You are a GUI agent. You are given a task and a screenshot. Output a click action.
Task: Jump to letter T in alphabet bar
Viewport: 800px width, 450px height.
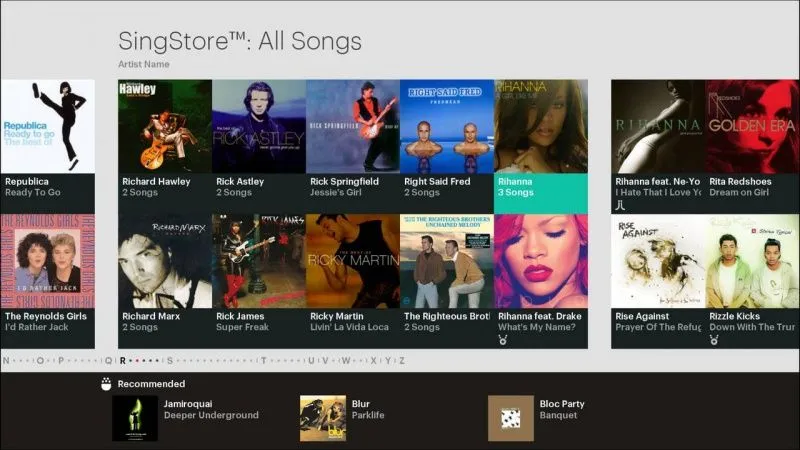(x=263, y=360)
